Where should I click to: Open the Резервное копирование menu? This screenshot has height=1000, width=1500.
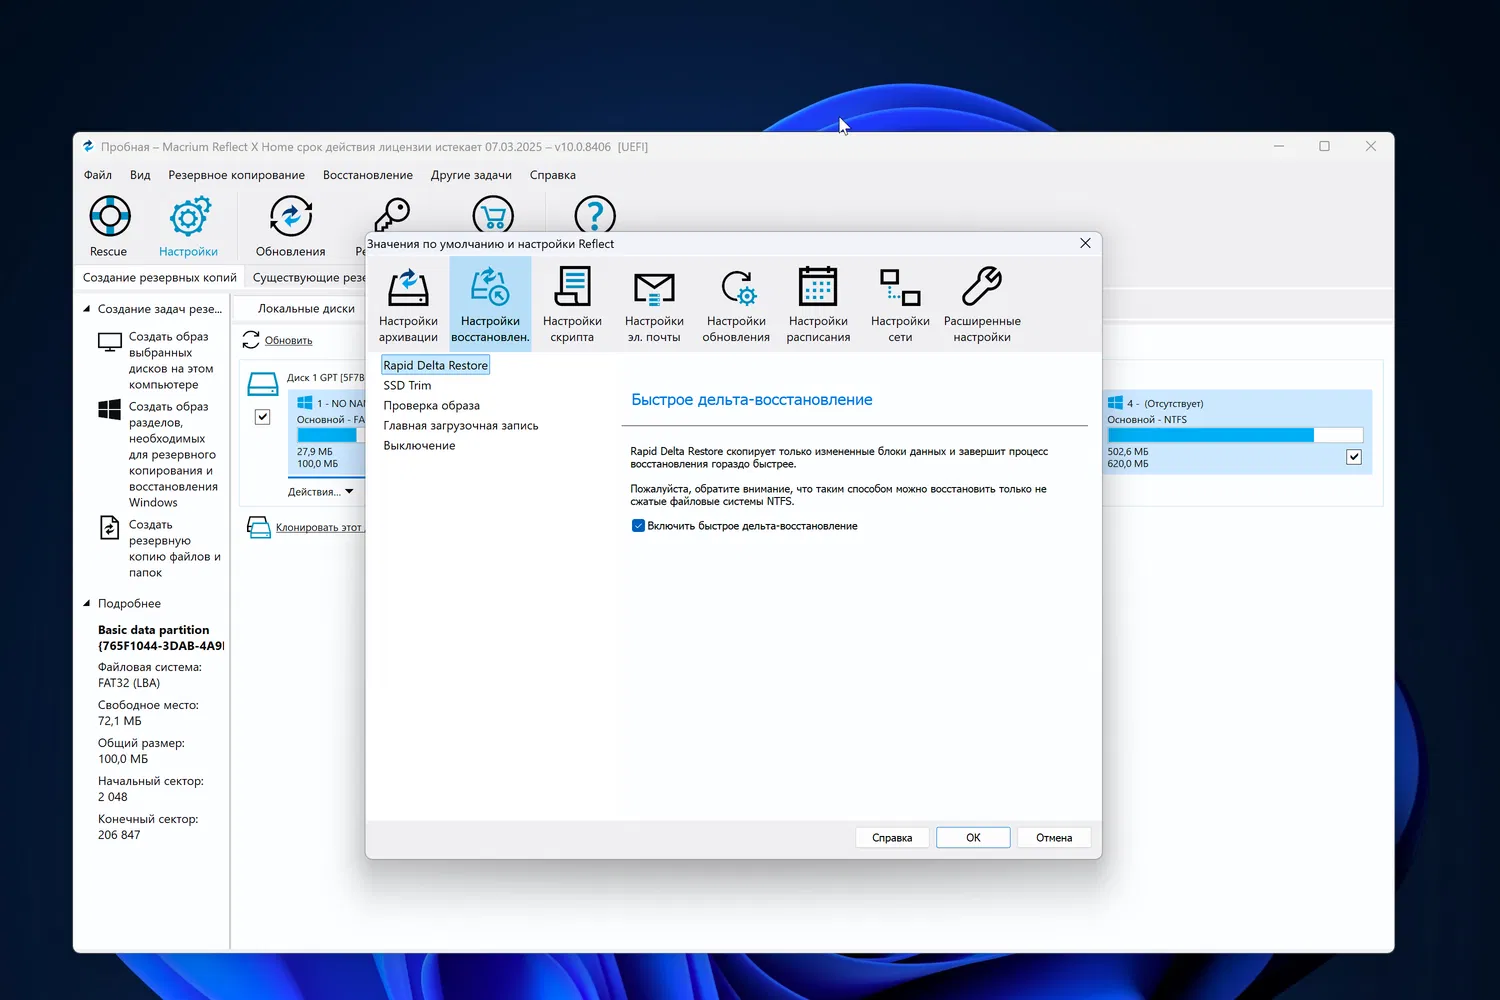[x=236, y=175]
